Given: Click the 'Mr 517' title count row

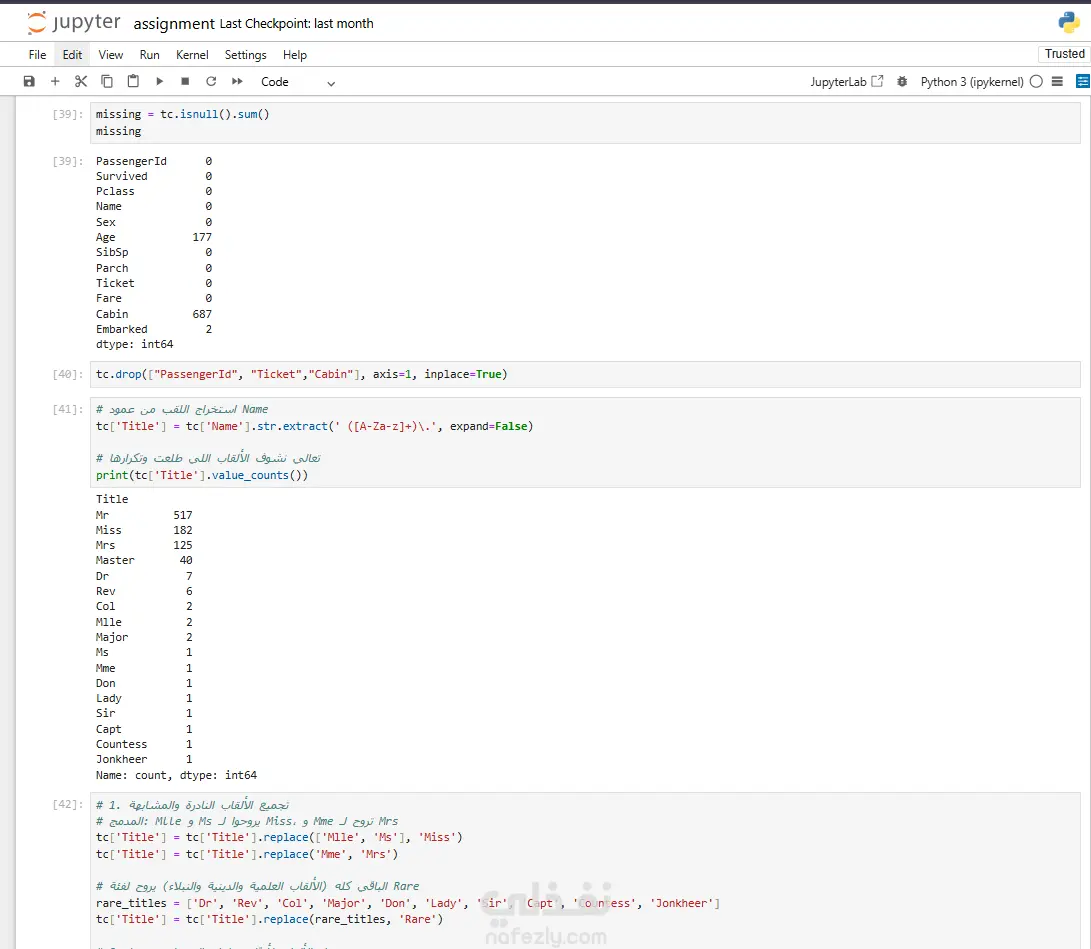Looking at the screenshot, I should coord(144,515).
